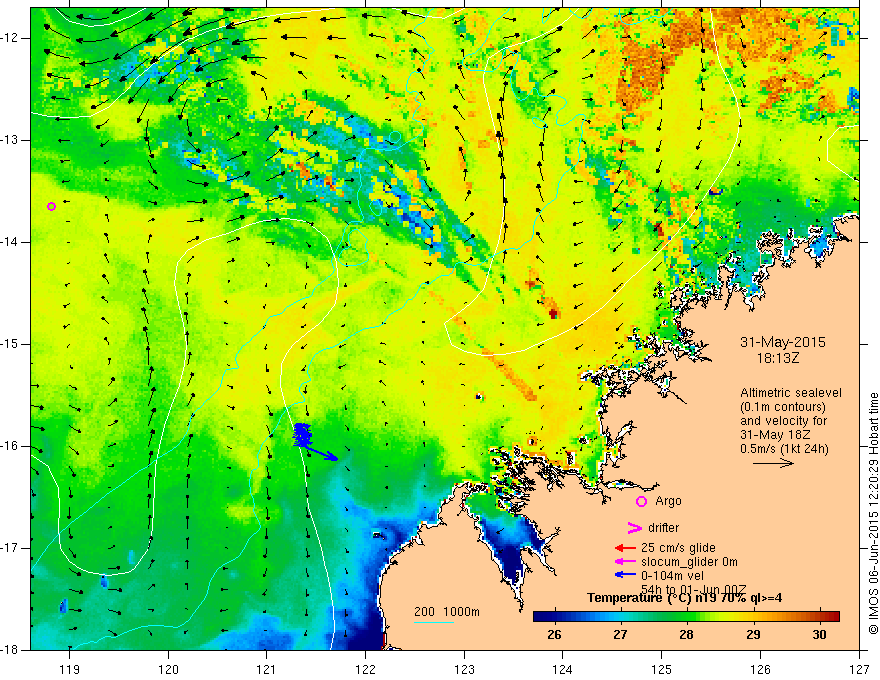Click the "slocum_glider 0m" label

pyautogui.click(x=689, y=562)
